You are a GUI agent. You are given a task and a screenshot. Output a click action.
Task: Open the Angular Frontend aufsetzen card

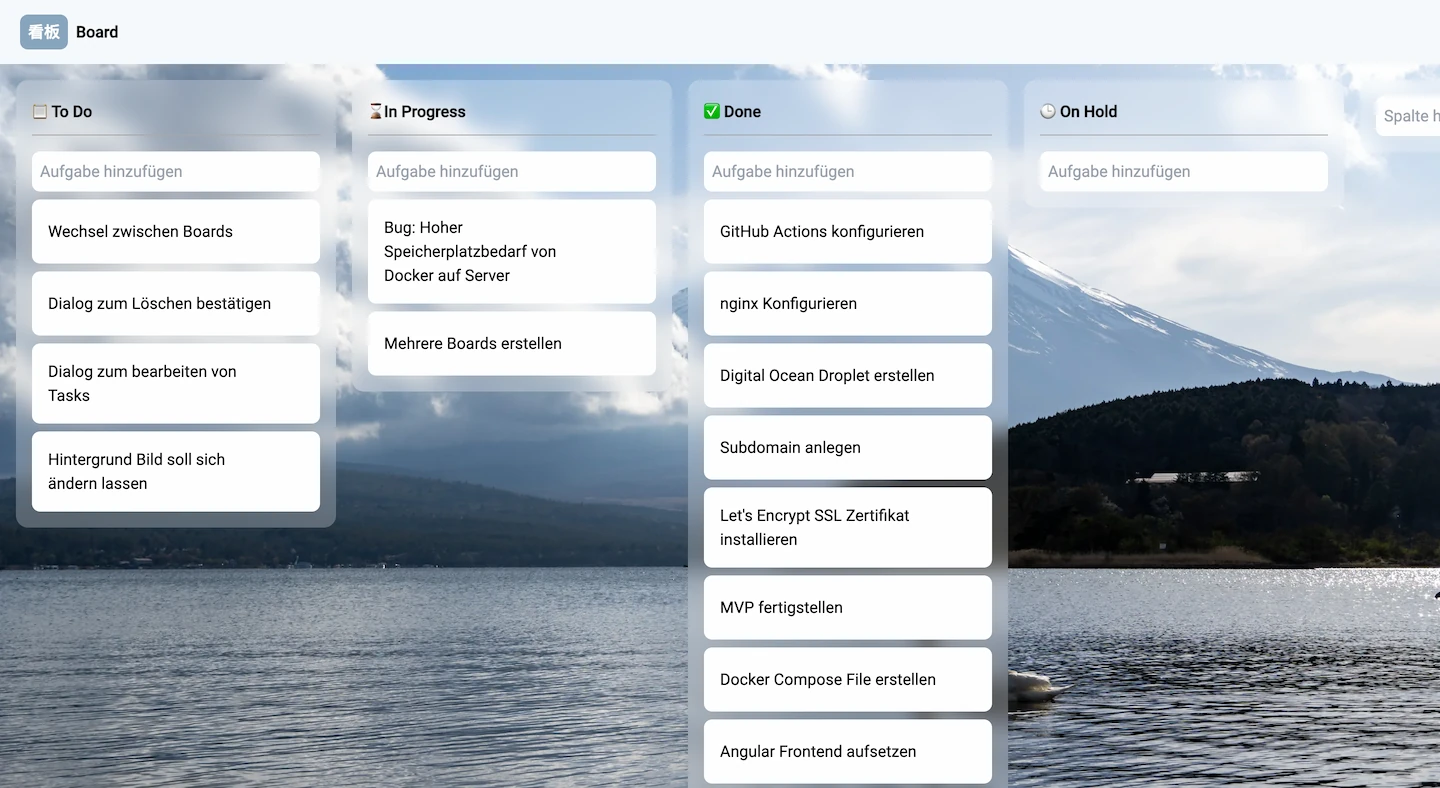pos(847,751)
